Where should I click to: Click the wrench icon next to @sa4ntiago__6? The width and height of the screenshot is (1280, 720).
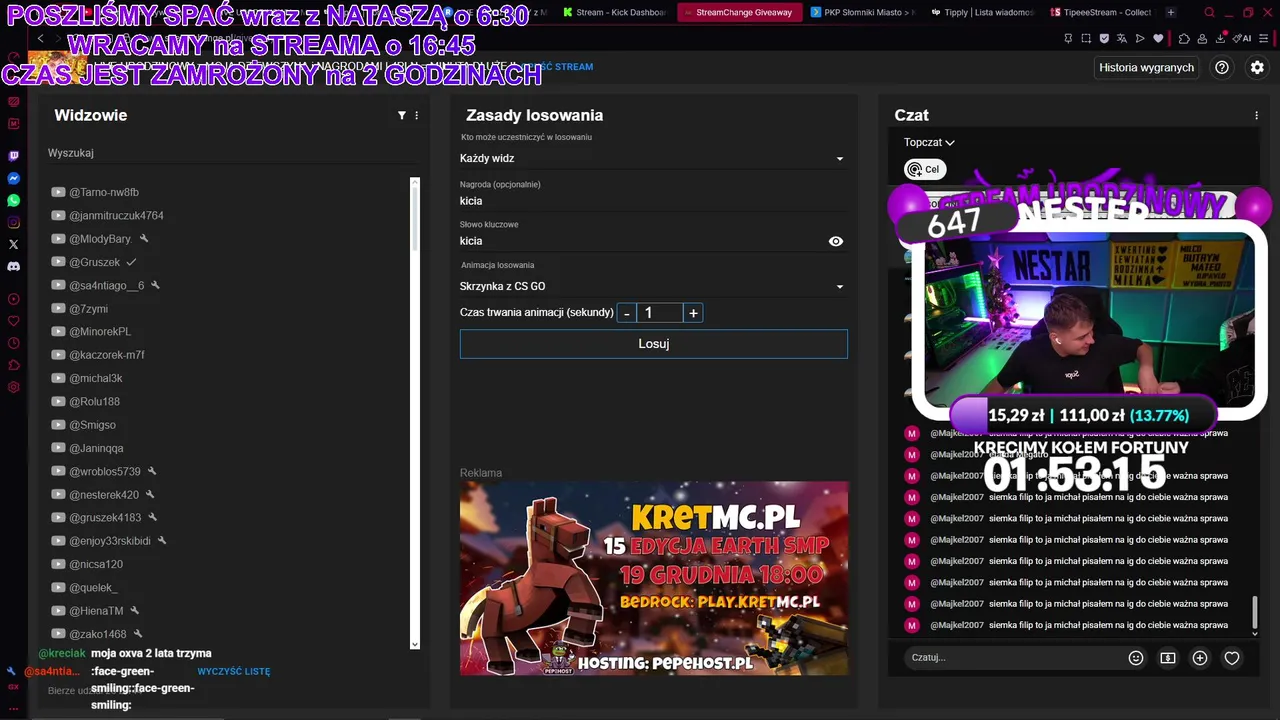(155, 285)
